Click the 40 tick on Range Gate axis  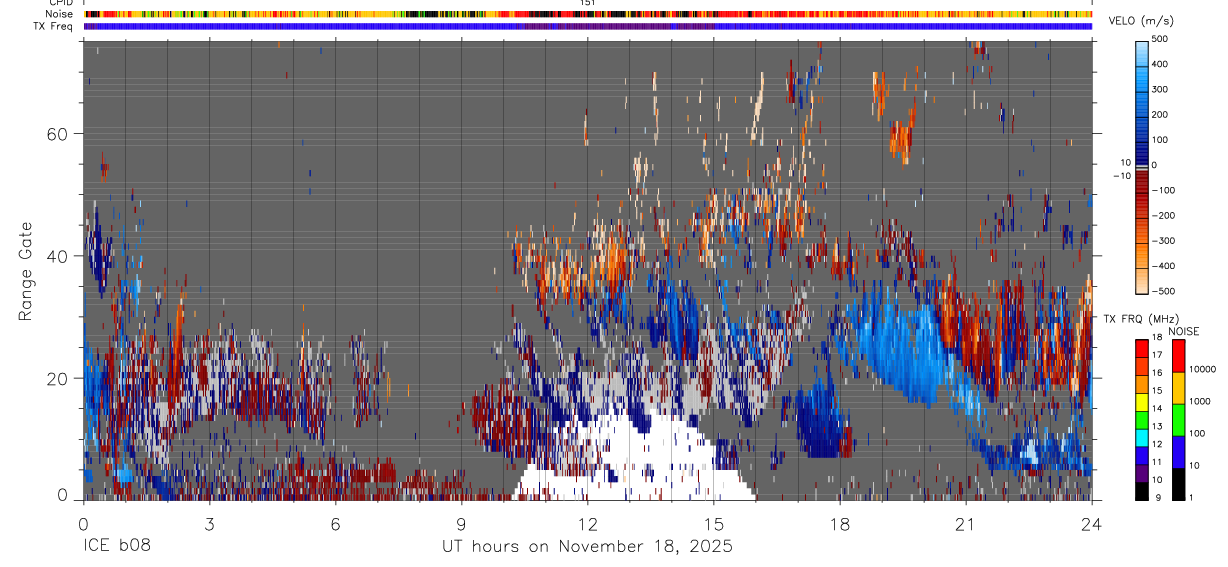coord(58,256)
